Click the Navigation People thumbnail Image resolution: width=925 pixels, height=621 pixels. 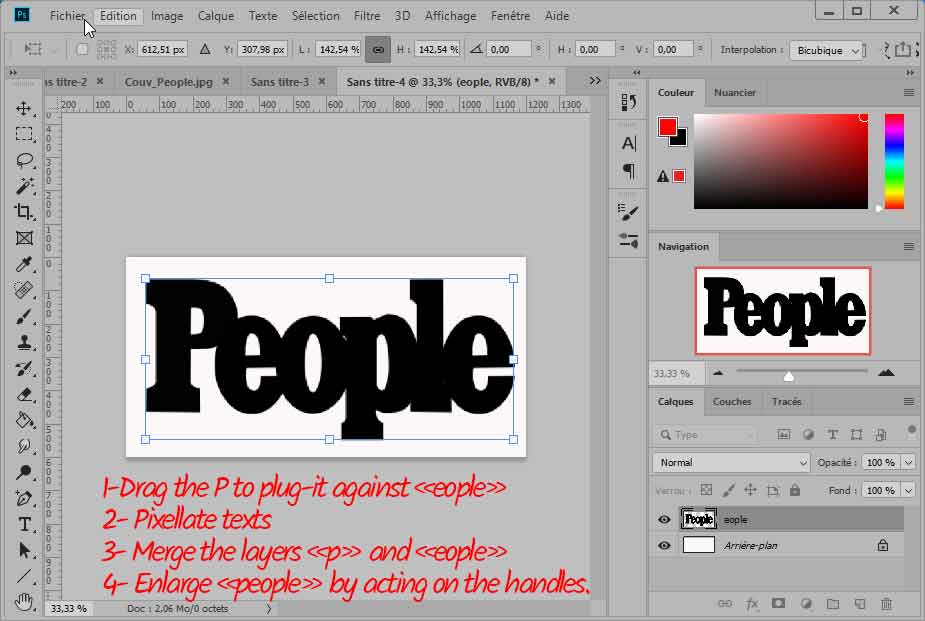783,311
